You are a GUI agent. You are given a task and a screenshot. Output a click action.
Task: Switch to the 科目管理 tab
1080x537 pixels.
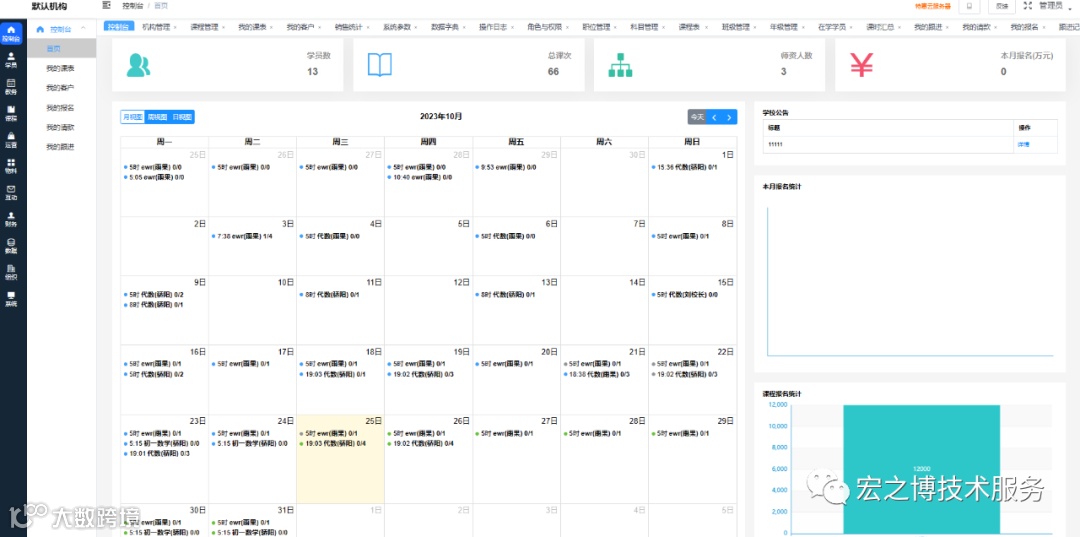point(644,27)
